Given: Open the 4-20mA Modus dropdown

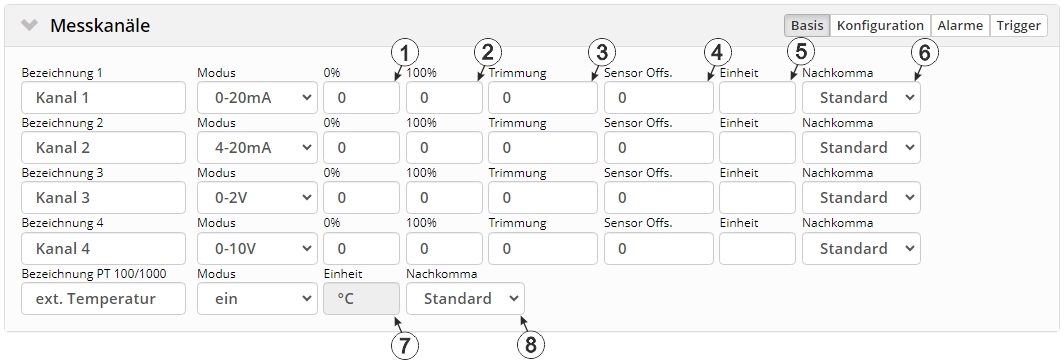Looking at the screenshot, I should point(257,148).
